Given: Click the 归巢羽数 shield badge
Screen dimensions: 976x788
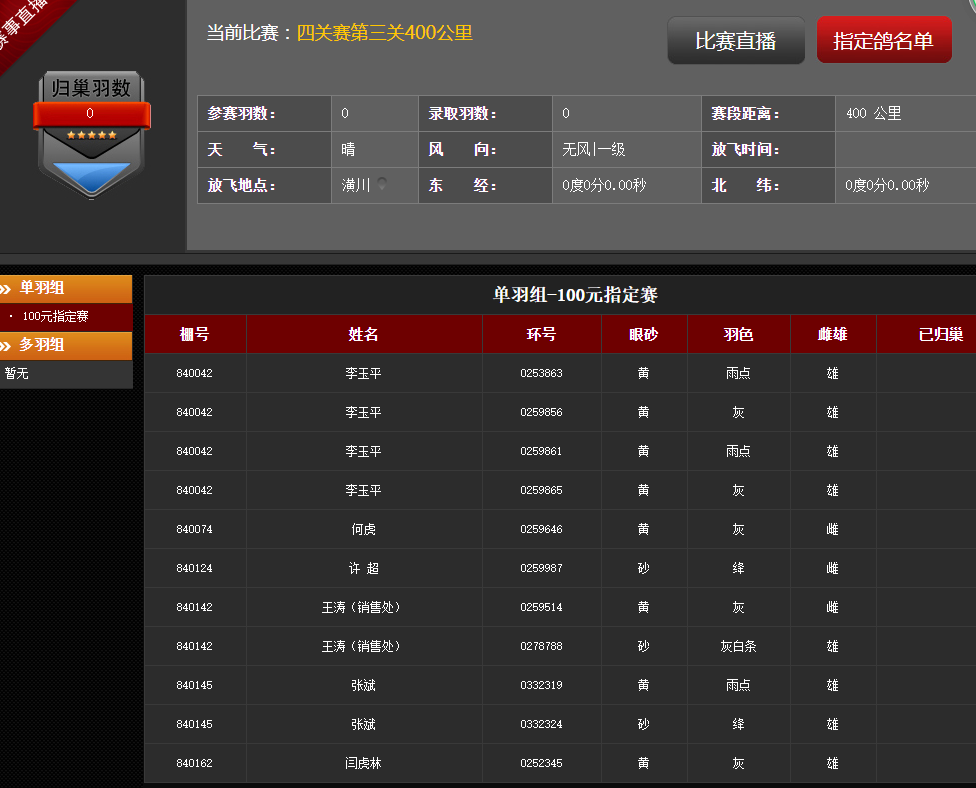Looking at the screenshot, I should [x=92, y=135].
